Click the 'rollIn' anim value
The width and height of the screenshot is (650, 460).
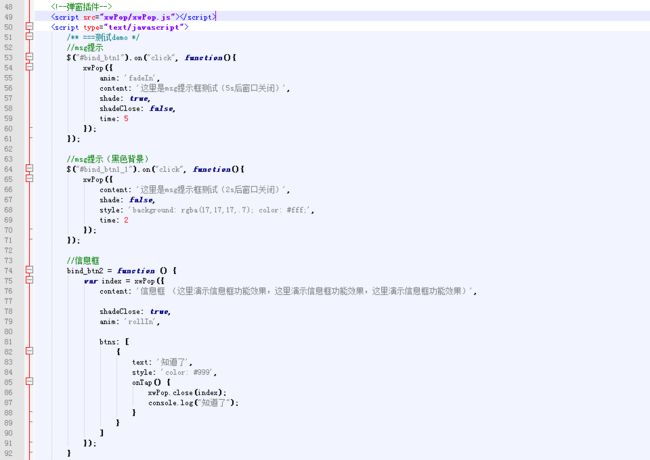point(141,322)
